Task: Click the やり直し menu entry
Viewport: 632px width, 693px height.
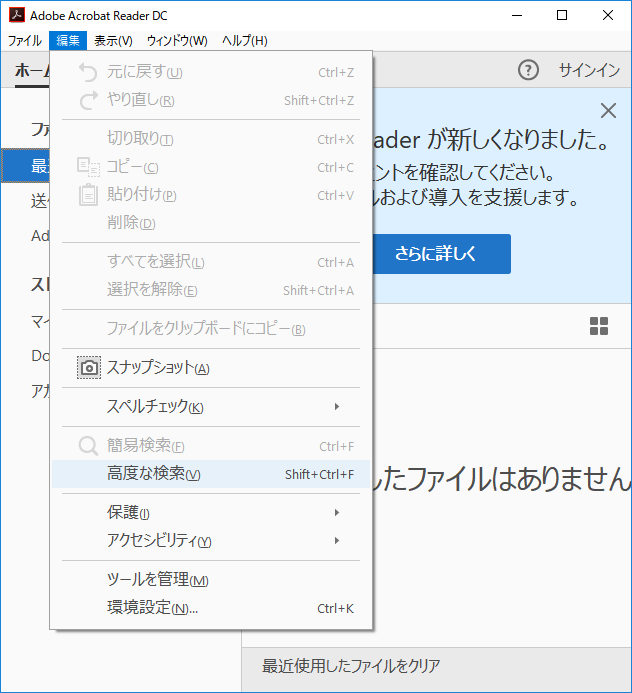Action: point(211,100)
